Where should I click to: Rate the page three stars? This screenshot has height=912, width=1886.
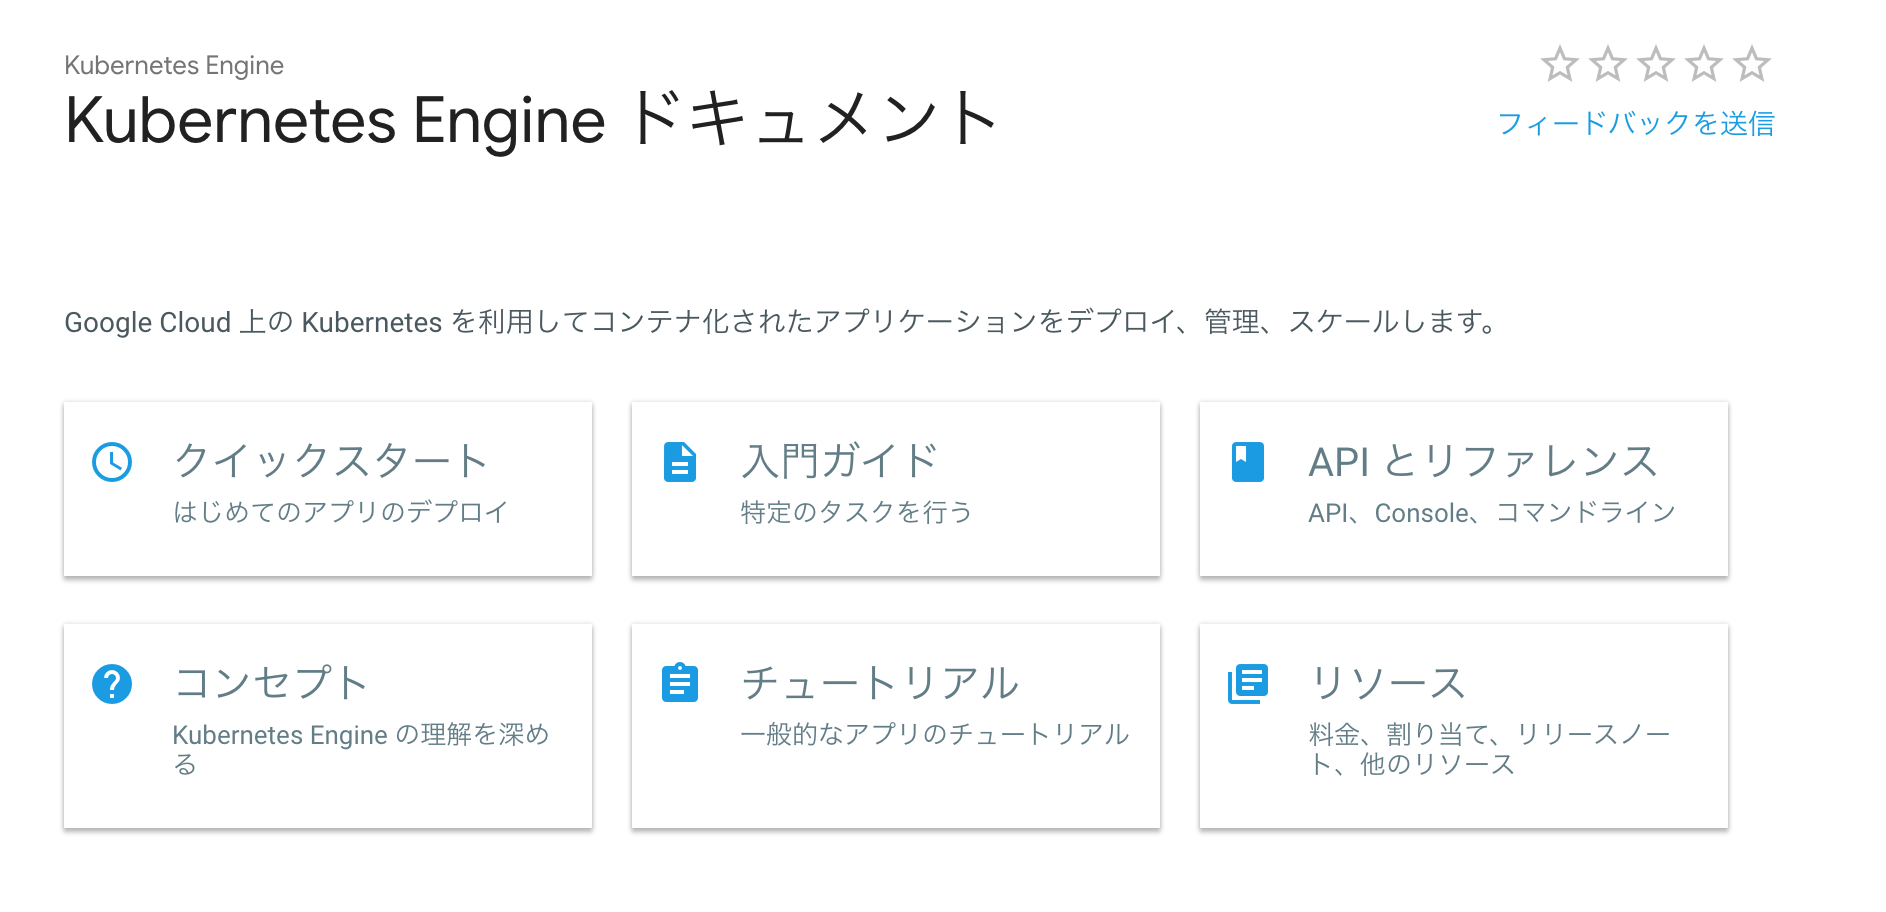[1655, 64]
